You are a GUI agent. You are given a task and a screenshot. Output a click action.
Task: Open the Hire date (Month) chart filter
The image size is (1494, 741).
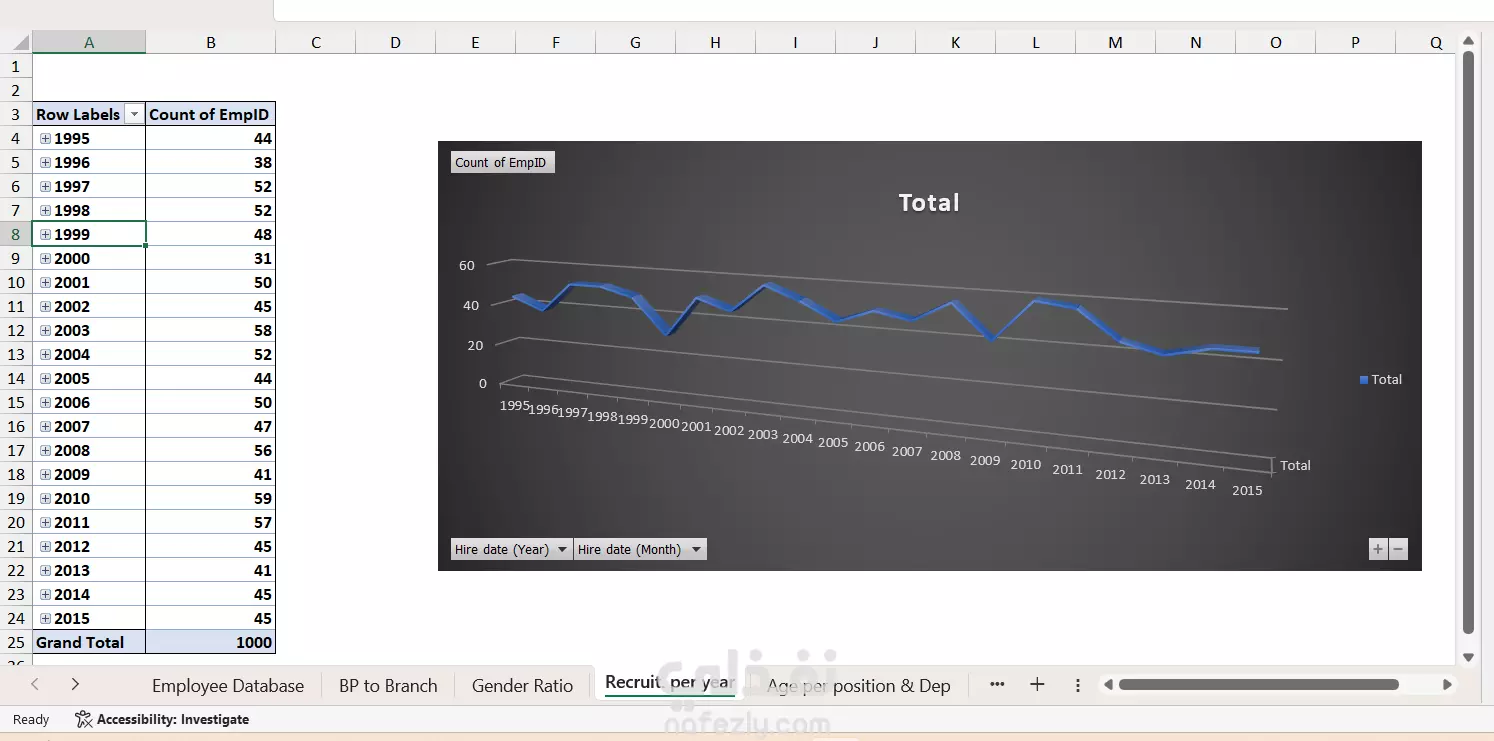pyautogui.click(x=640, y=549)
